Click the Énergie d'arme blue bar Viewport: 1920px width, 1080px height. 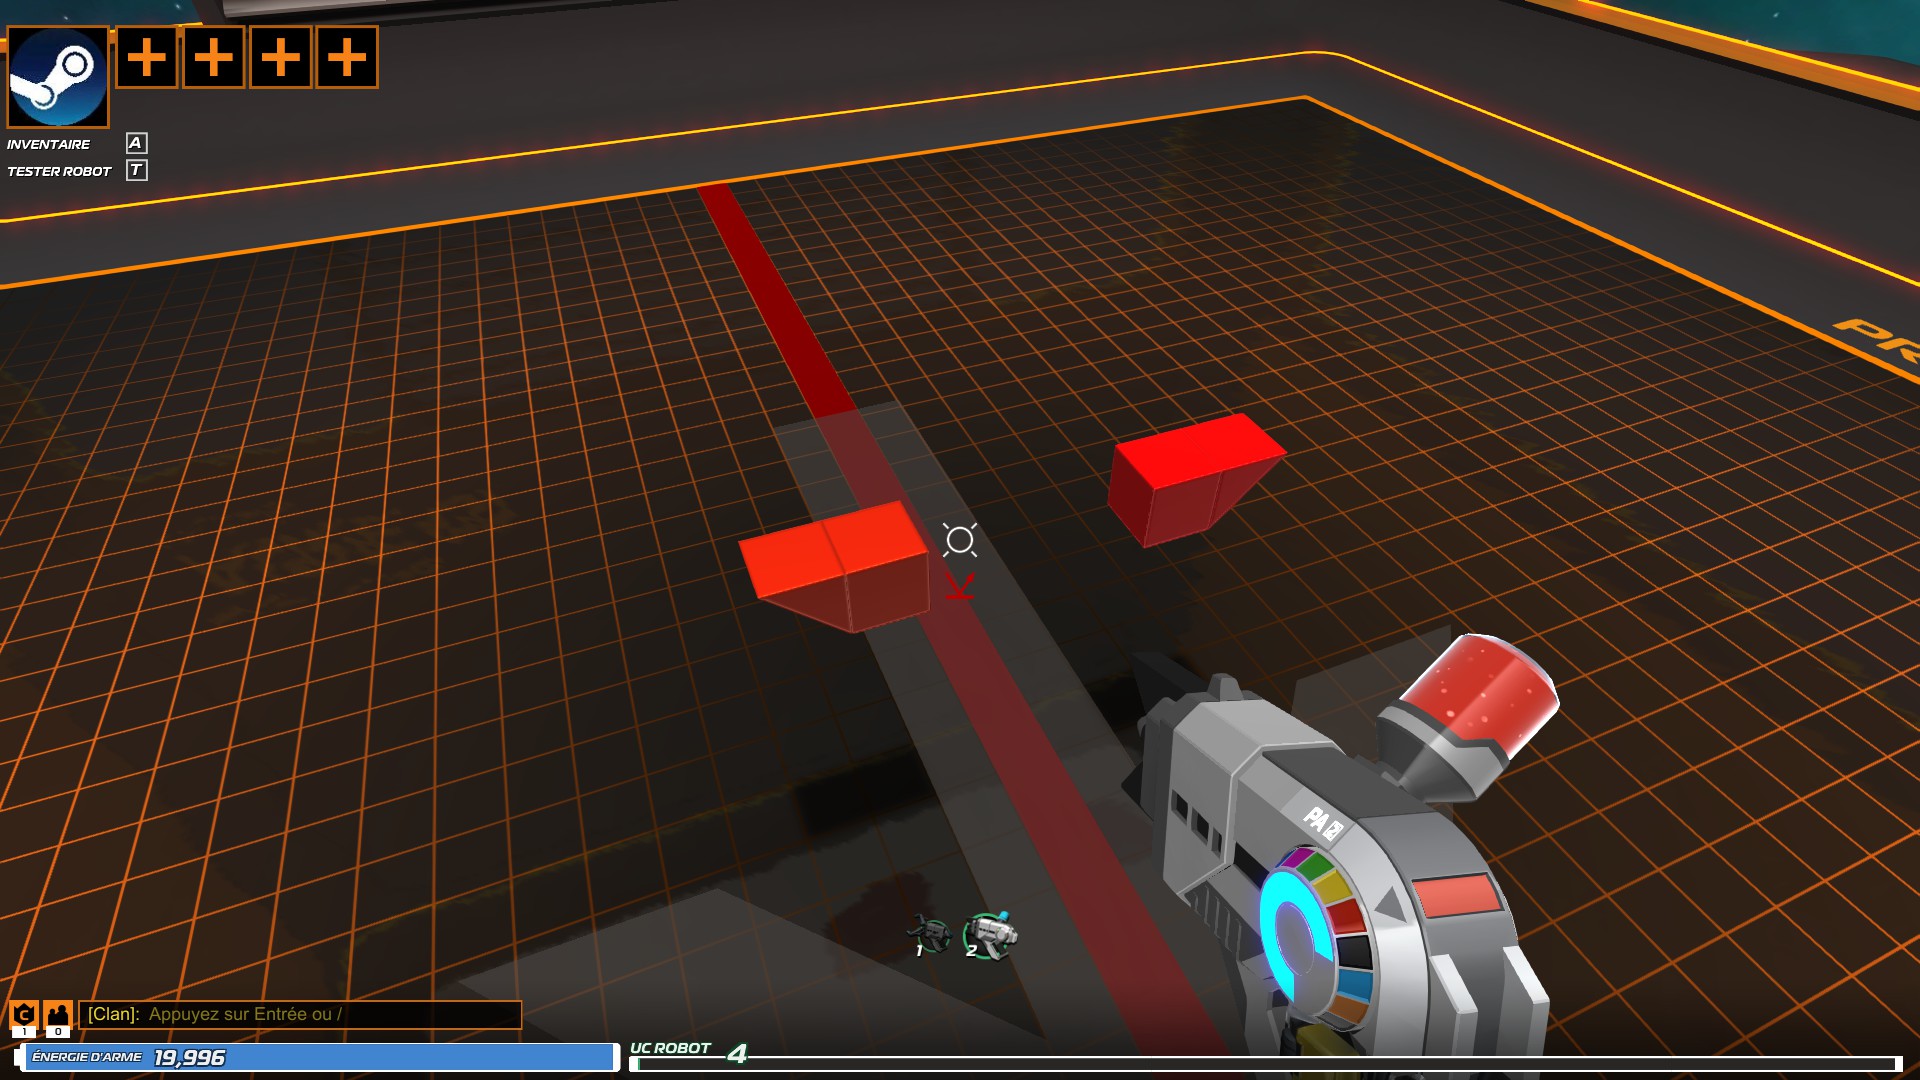coord(318,1057)
